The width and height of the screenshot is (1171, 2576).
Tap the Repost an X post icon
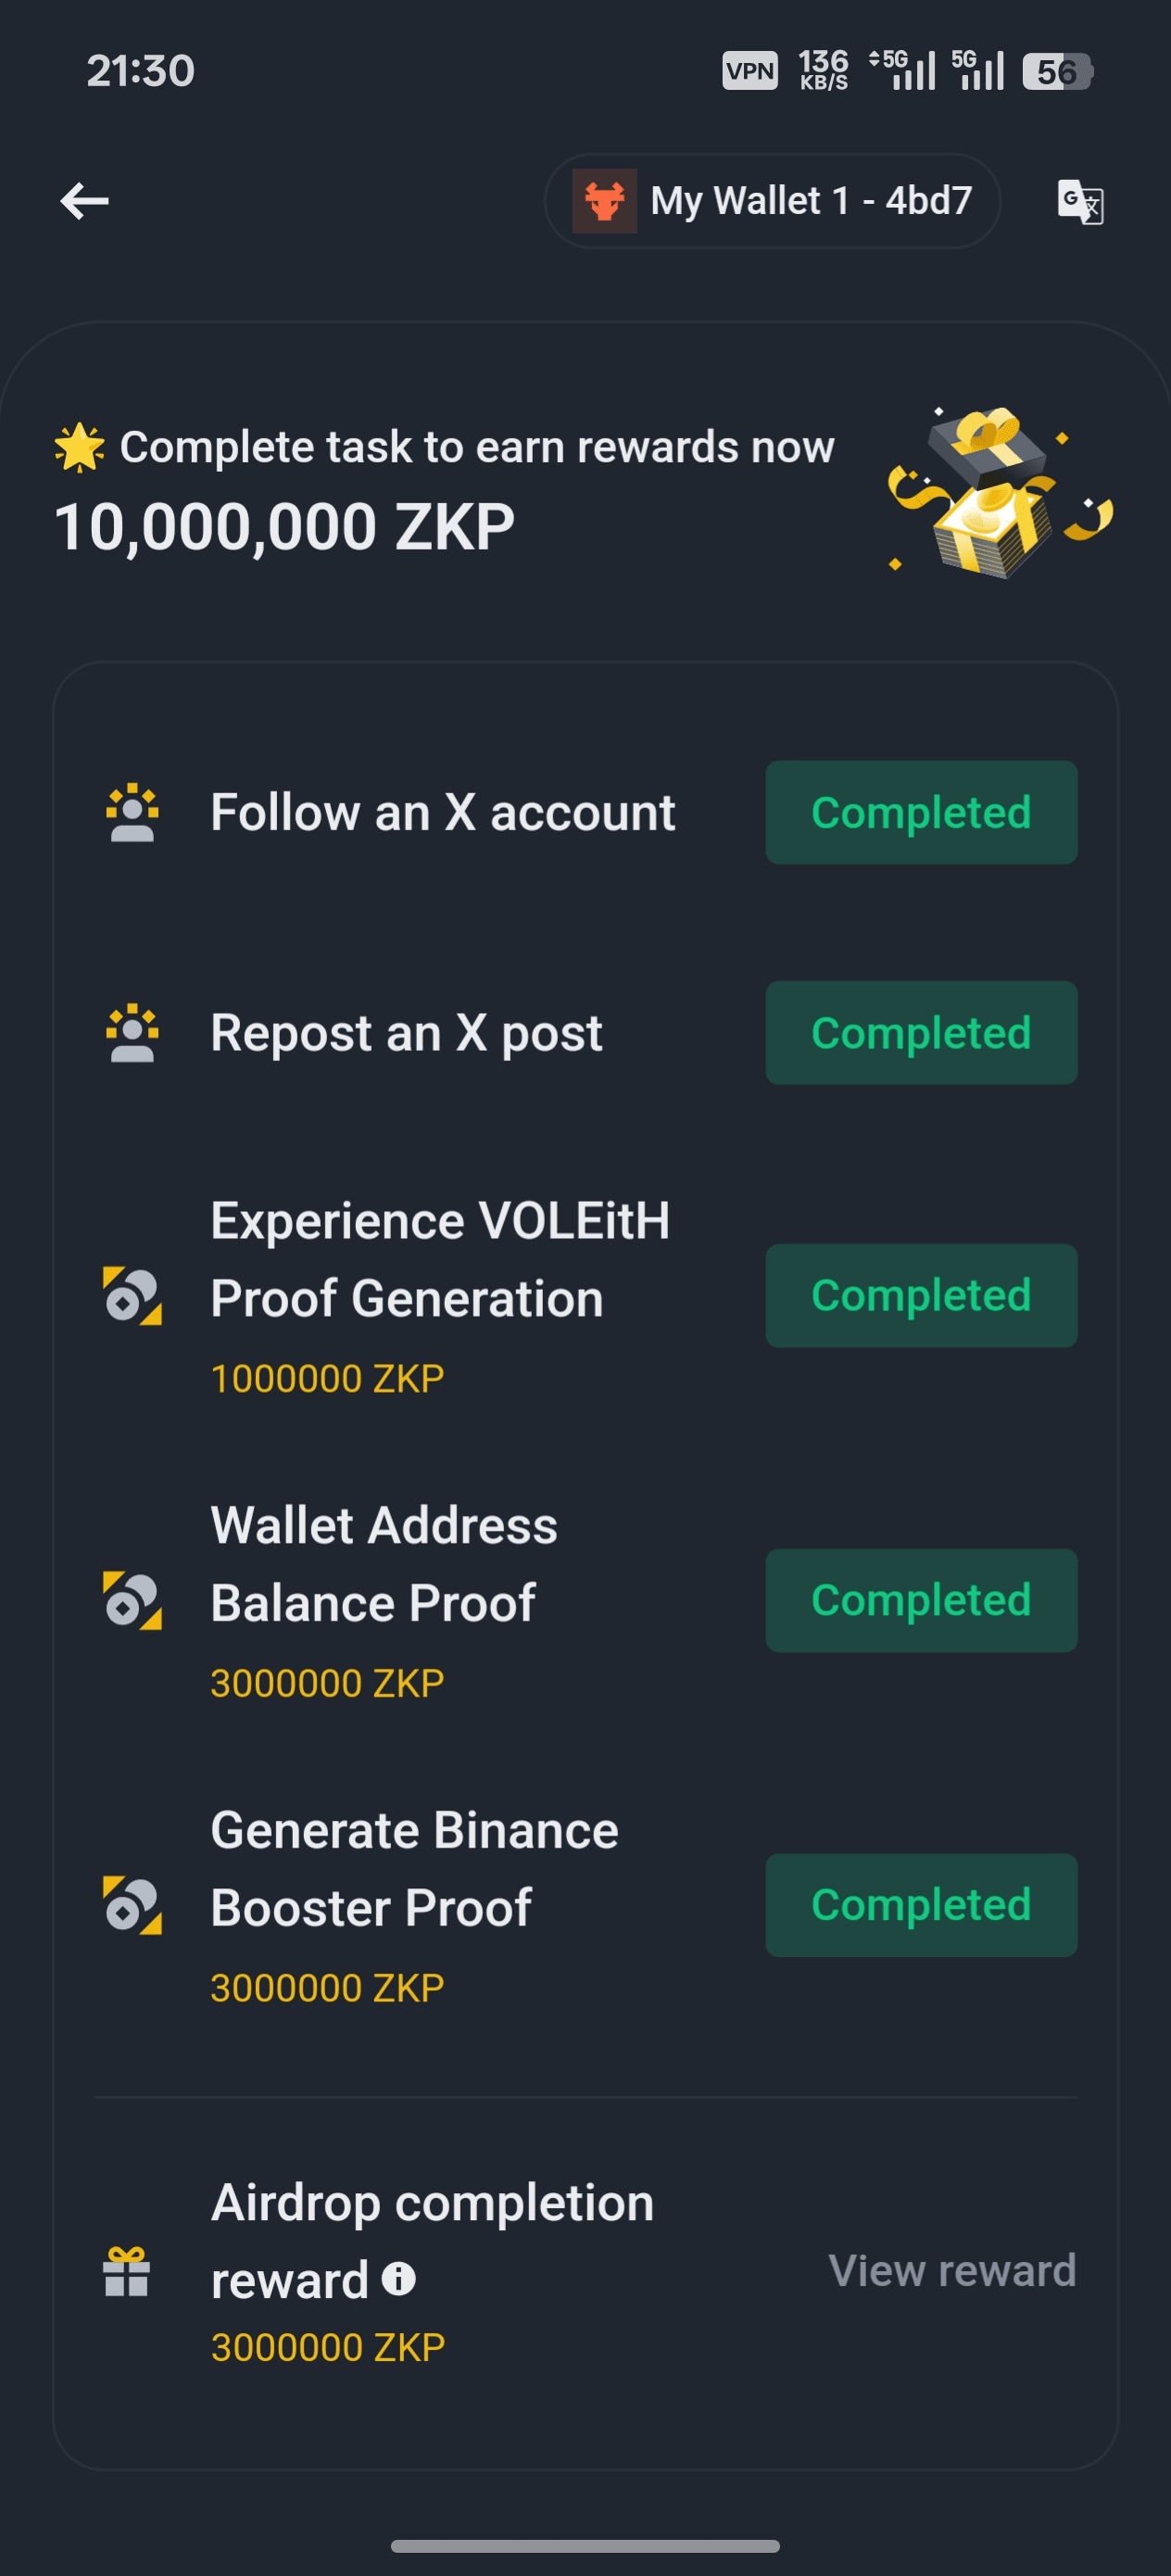pyautogui.click(x=132, y=1033)
